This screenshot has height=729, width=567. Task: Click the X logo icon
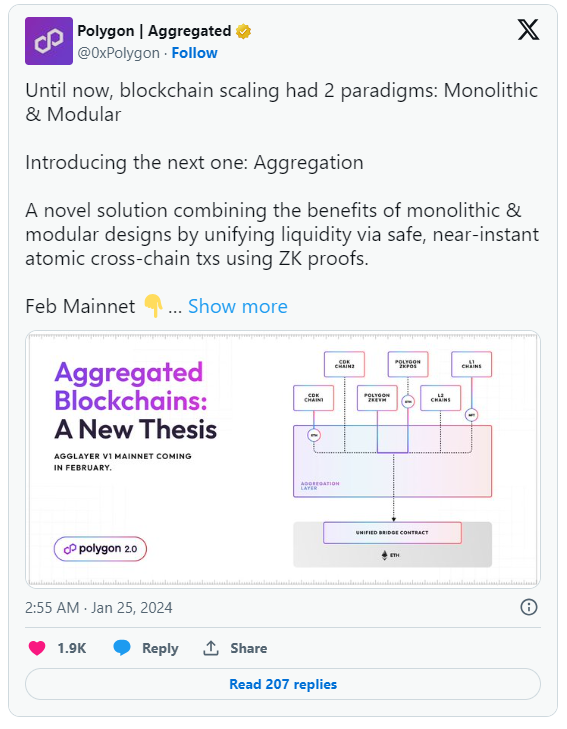point(528,30)
